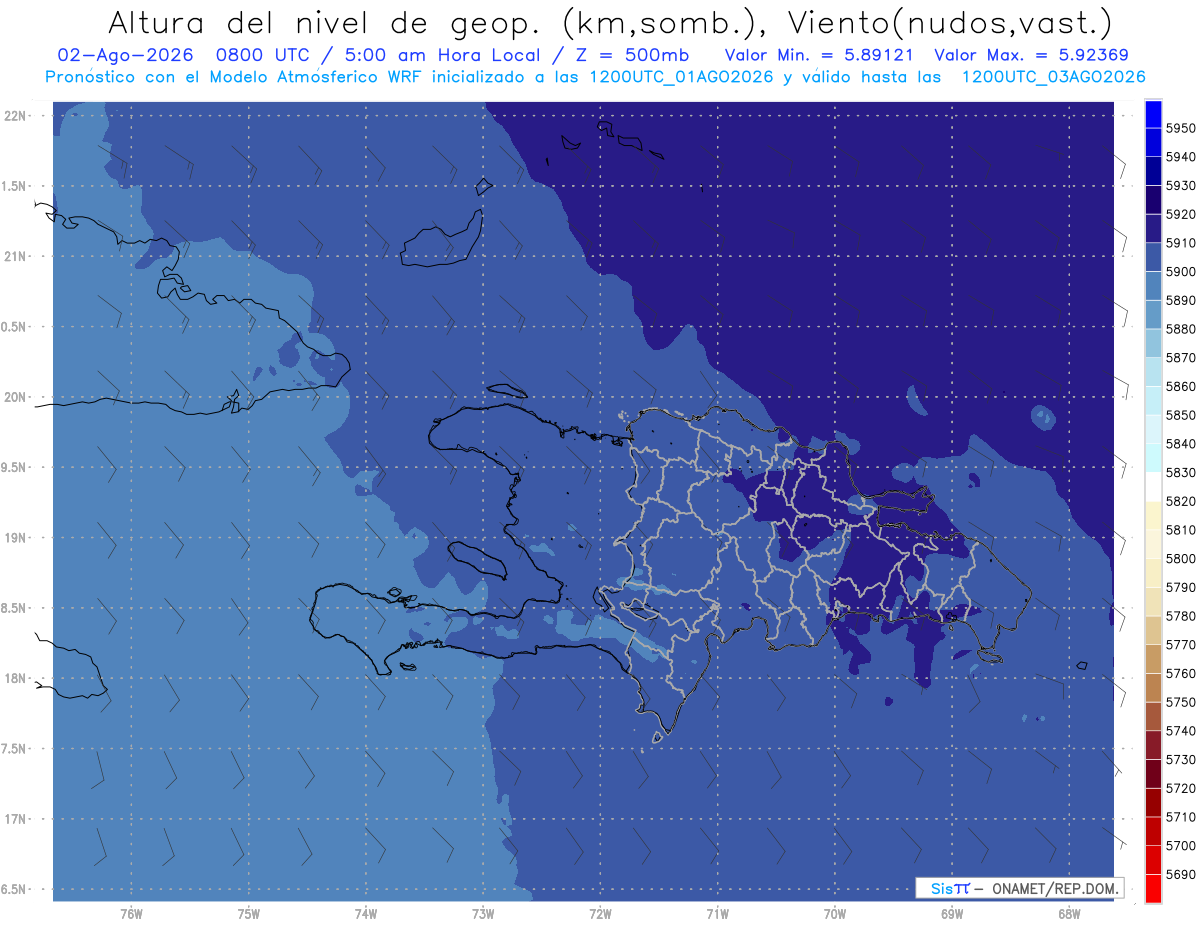
Task: Click the brightest blue swatch above 5950
Action: click(1153, 114)
